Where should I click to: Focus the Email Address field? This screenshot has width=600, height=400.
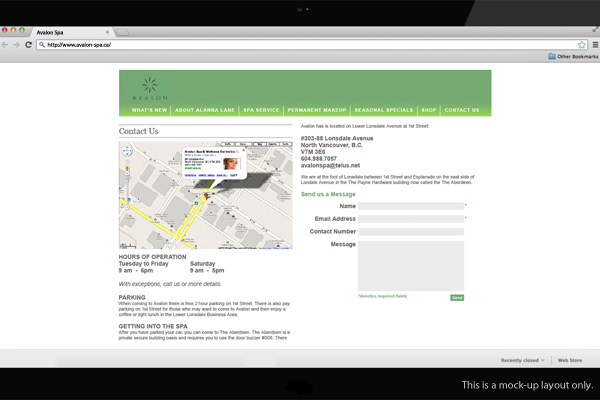tap(410, 218)
